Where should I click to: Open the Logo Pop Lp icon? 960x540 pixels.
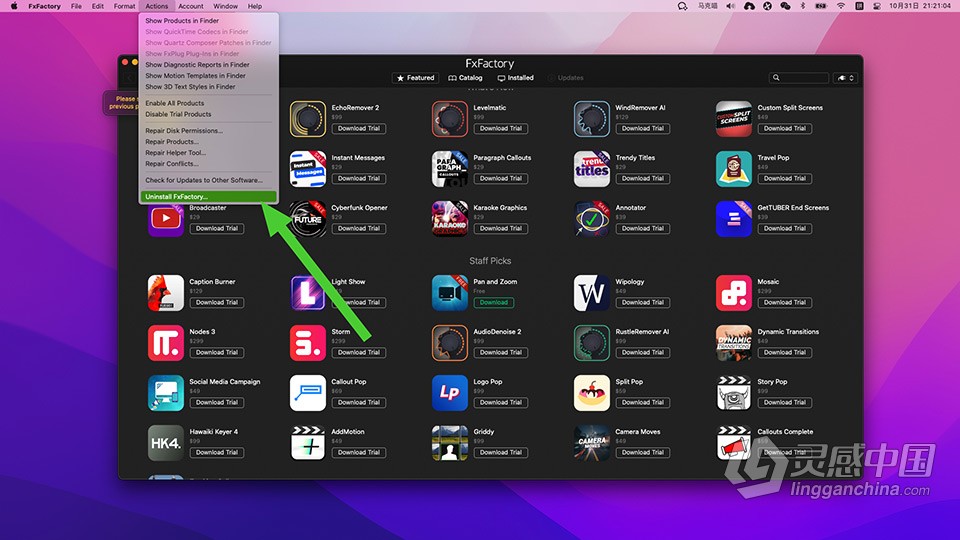(x=449, y=393)
